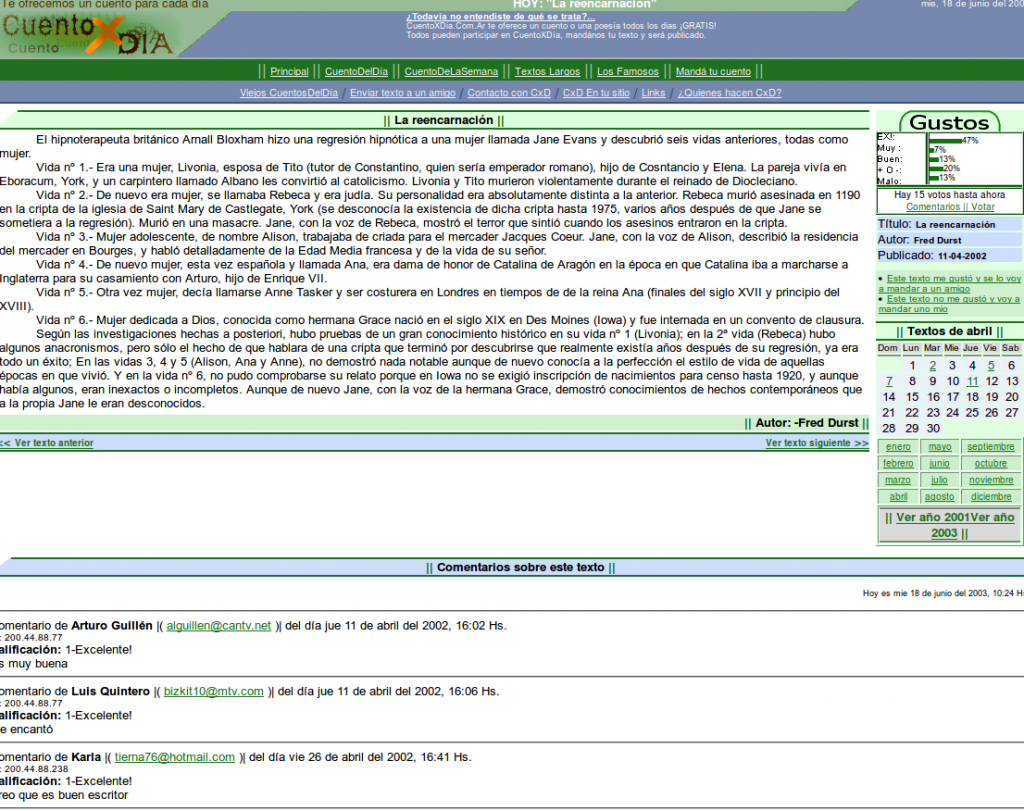Open the Principal menu link
Viewport: 1024px width, 811px height.
(x=289, y=71)
